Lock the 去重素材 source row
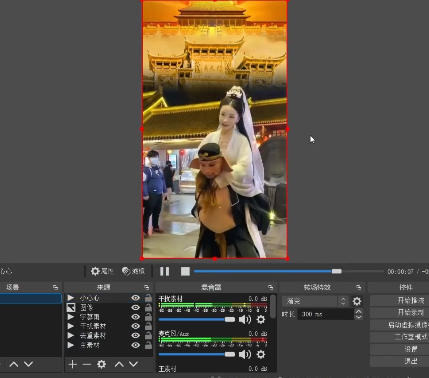 click(148, 335)
